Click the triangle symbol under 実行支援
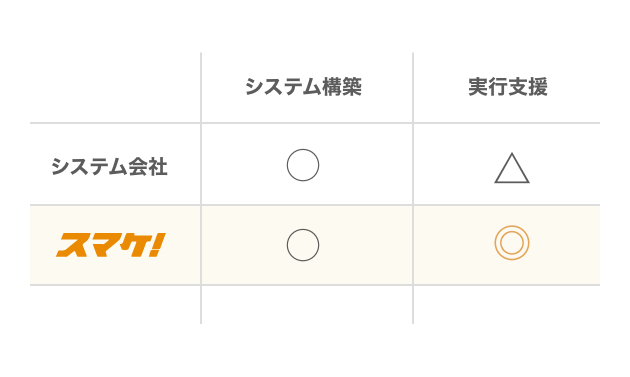 [511, 168]
